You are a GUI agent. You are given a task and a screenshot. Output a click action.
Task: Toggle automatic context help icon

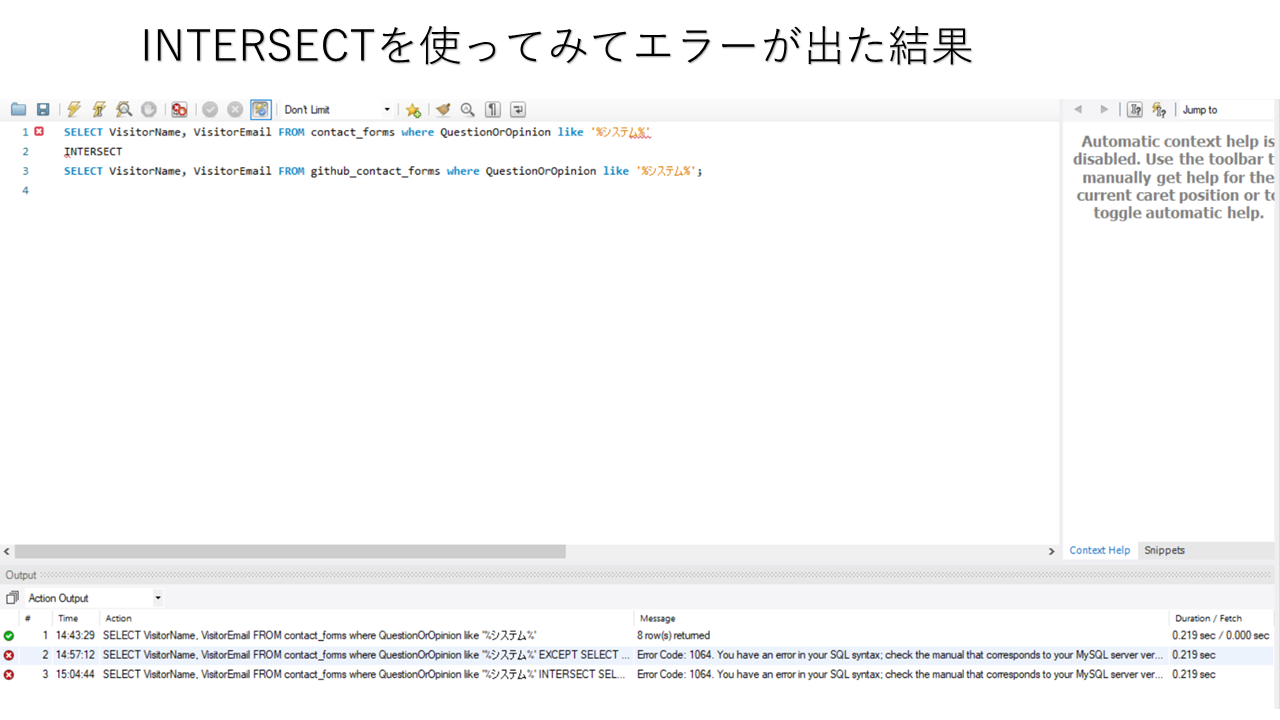click(x=1135, y=109)
